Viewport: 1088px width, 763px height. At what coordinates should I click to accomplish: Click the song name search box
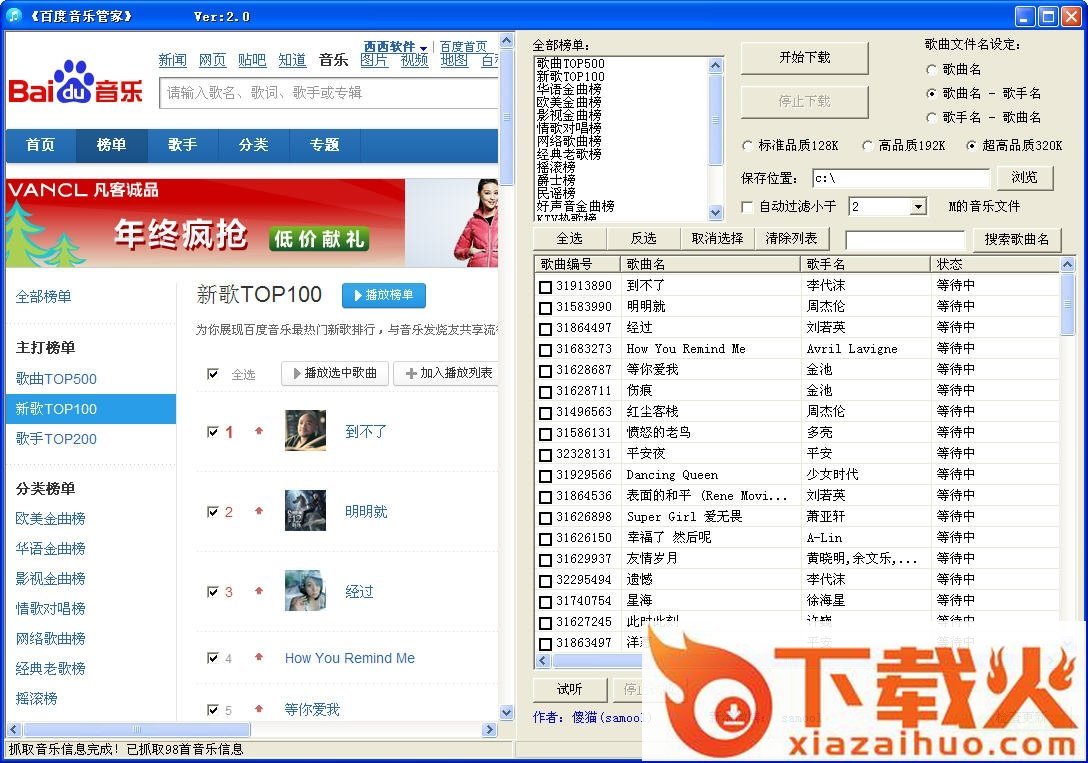(x=905, y=240)
